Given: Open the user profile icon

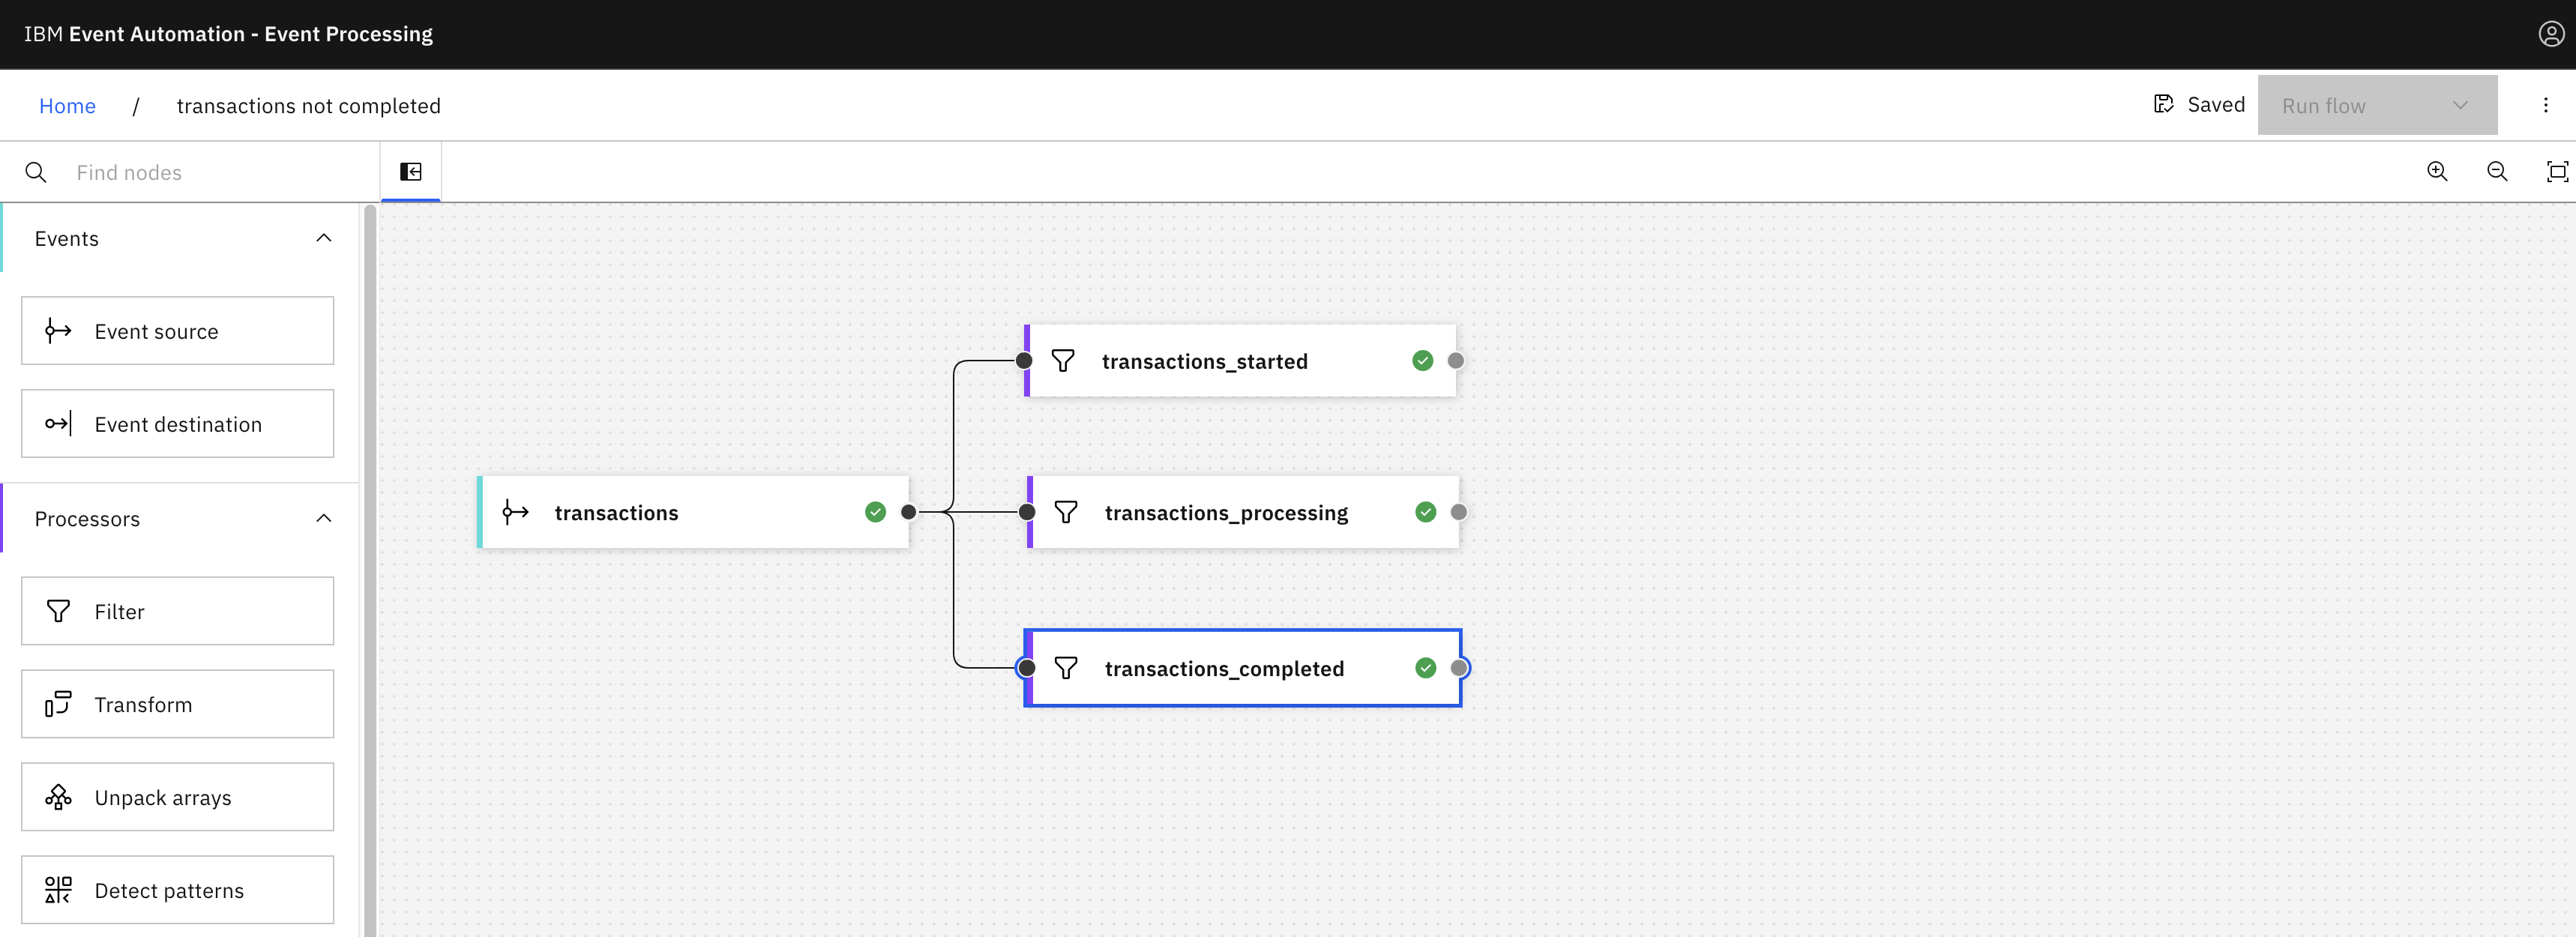Looking at the screenshot, I should 2551,34.
